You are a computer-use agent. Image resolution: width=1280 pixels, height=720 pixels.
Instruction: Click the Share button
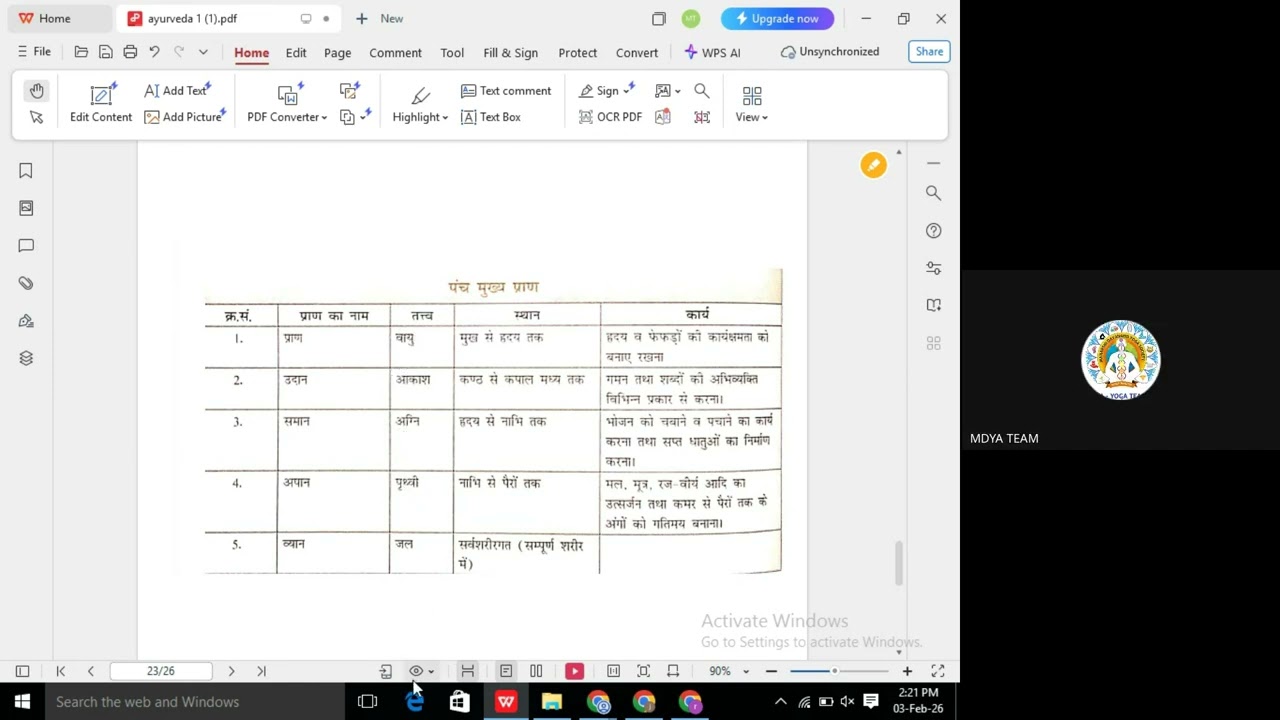tap(929, 52)
